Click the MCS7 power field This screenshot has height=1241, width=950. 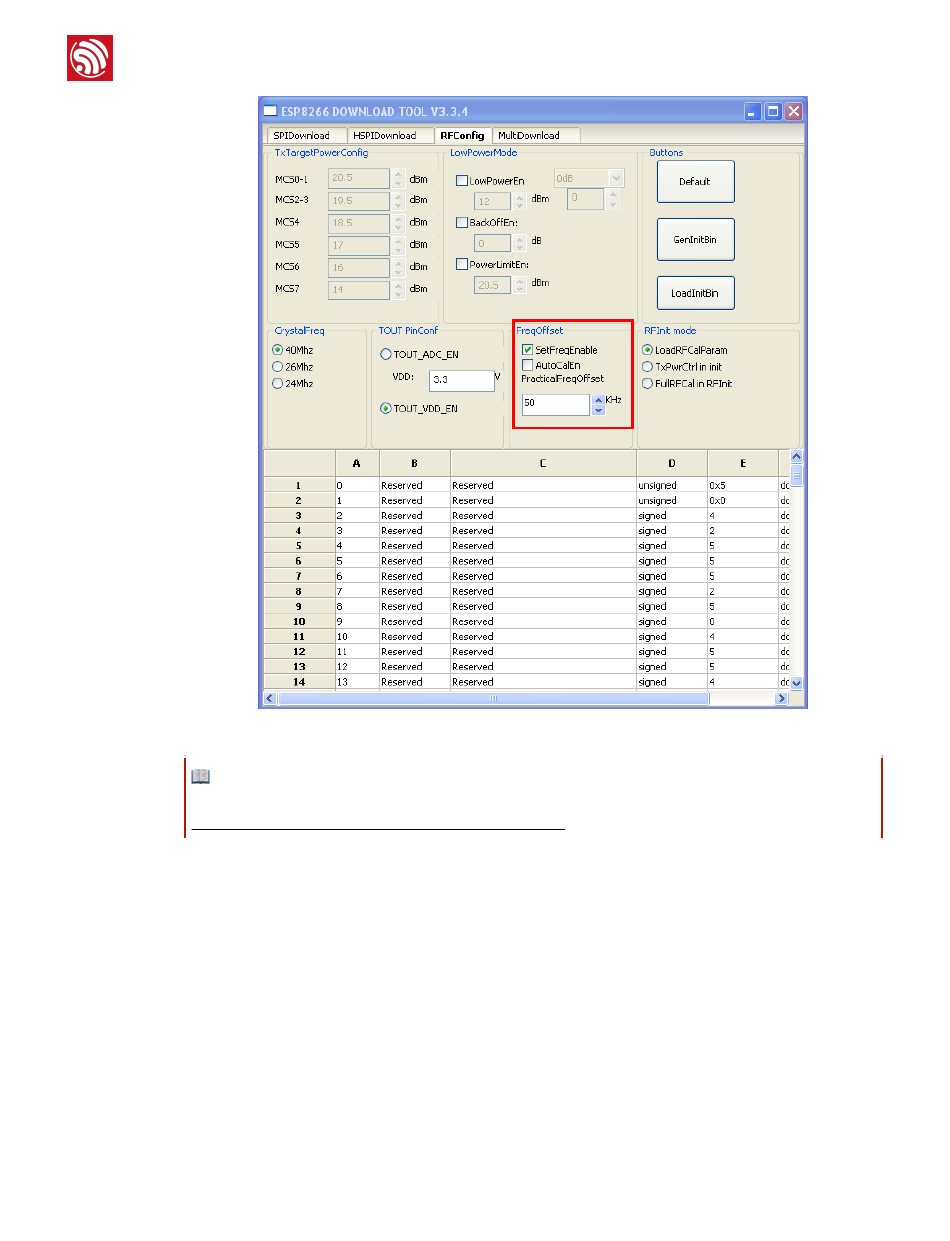(360, 290)
